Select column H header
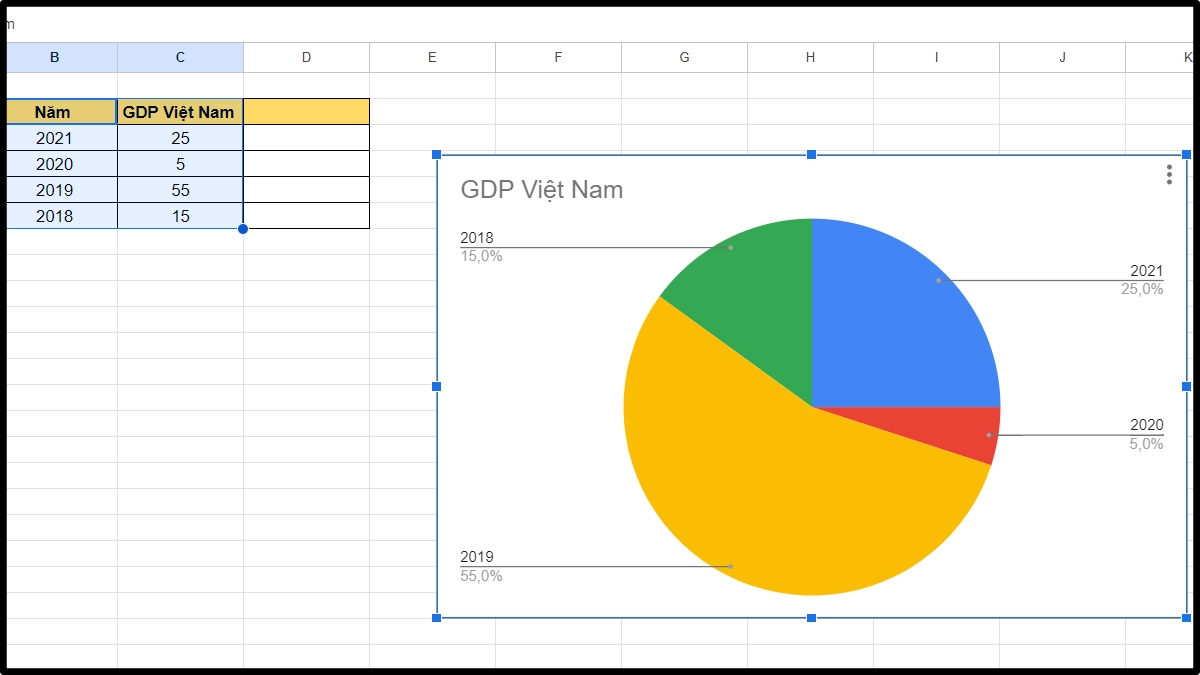This screenshot has height=675, width=1200. [810, 57]
